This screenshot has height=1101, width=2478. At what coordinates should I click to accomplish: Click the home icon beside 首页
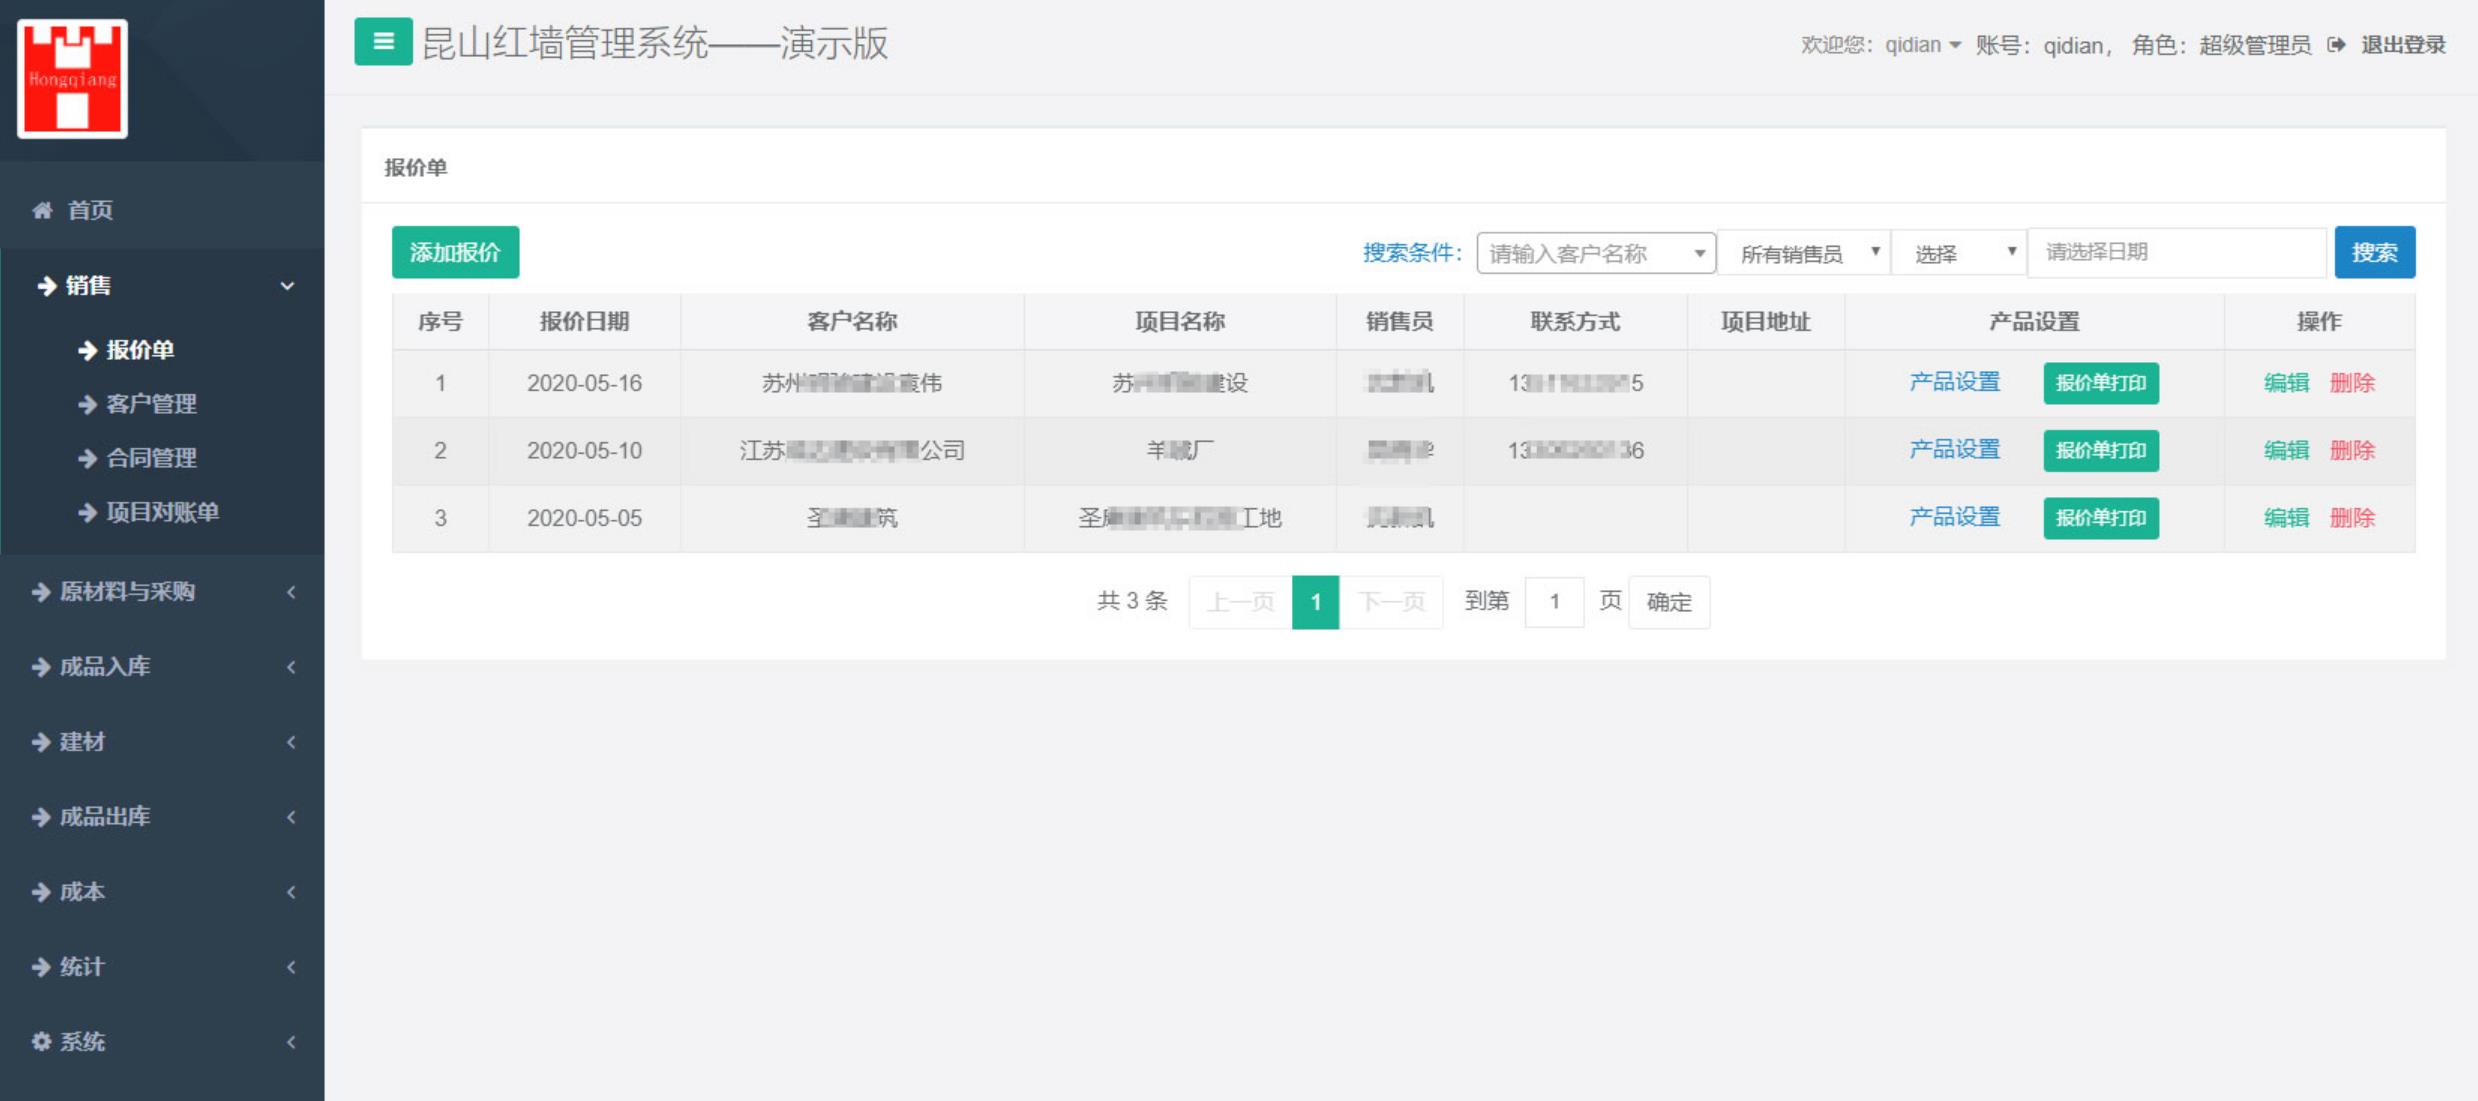tap(42, 210)
